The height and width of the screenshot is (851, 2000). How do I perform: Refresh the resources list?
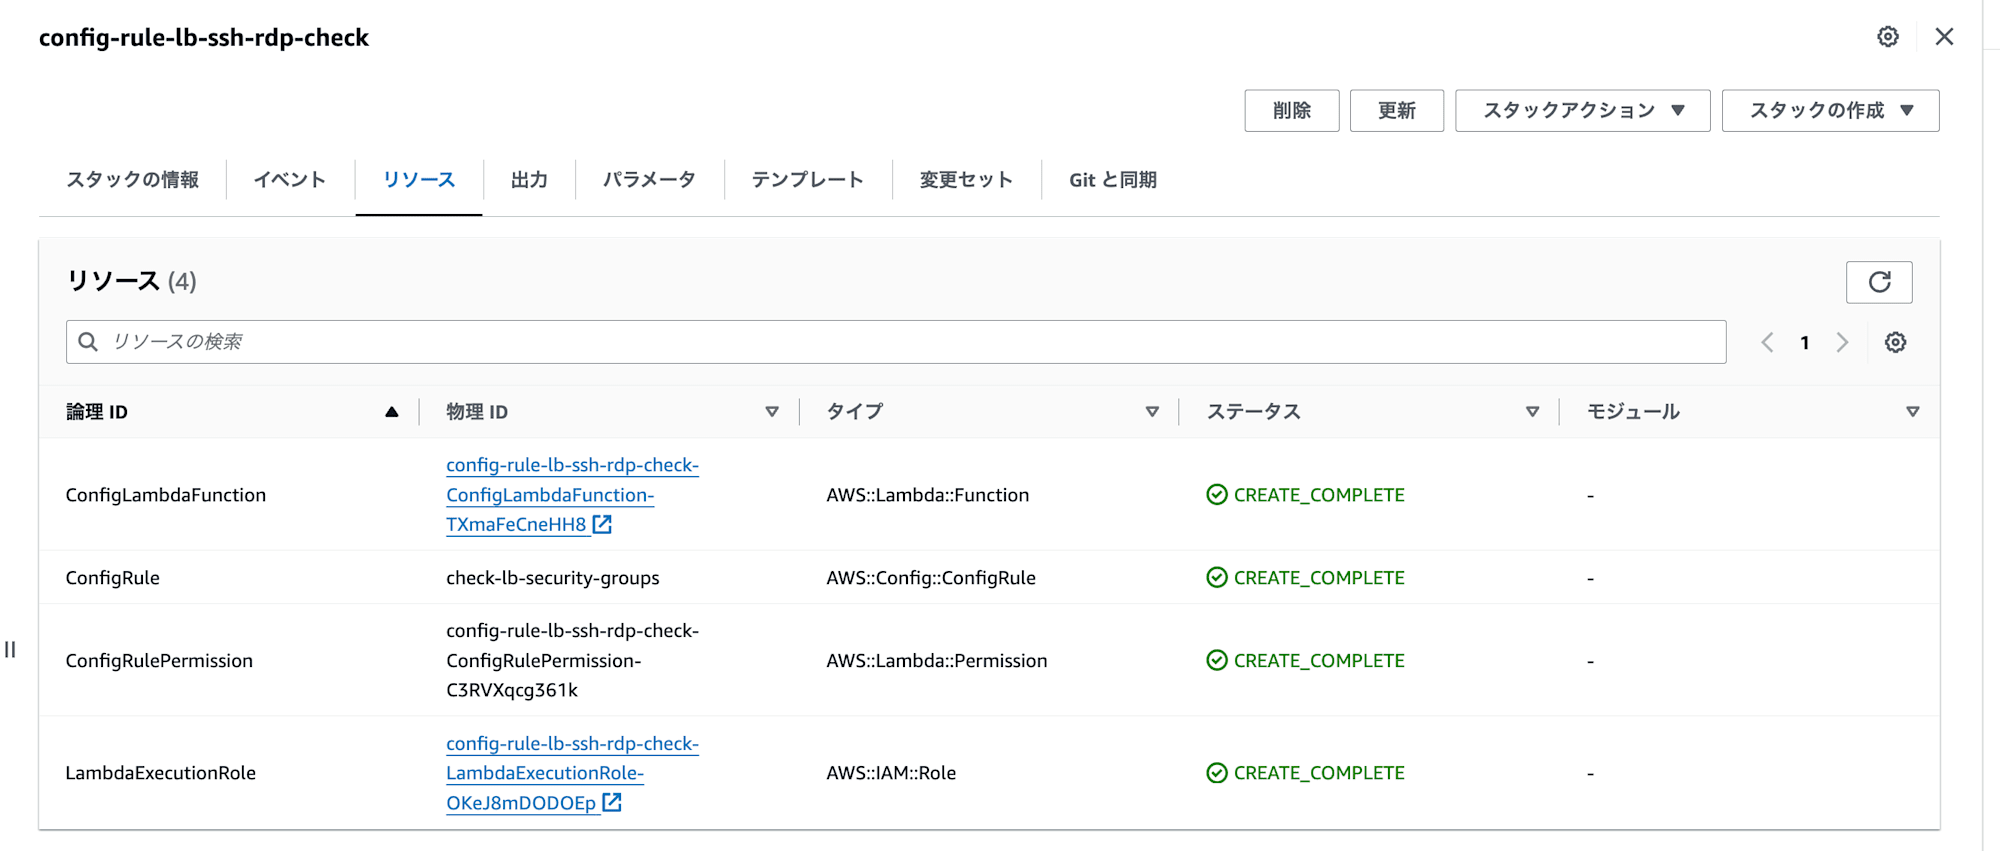click(x=1879, y=282)
